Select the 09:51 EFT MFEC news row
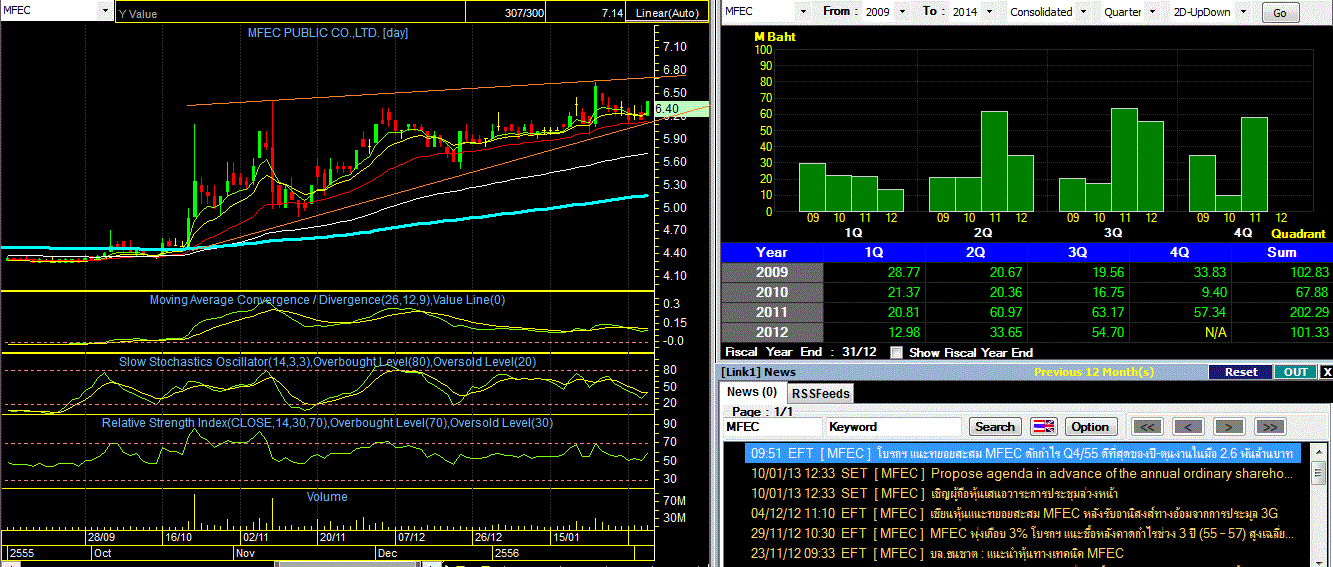 click(x=1022, y=453)
